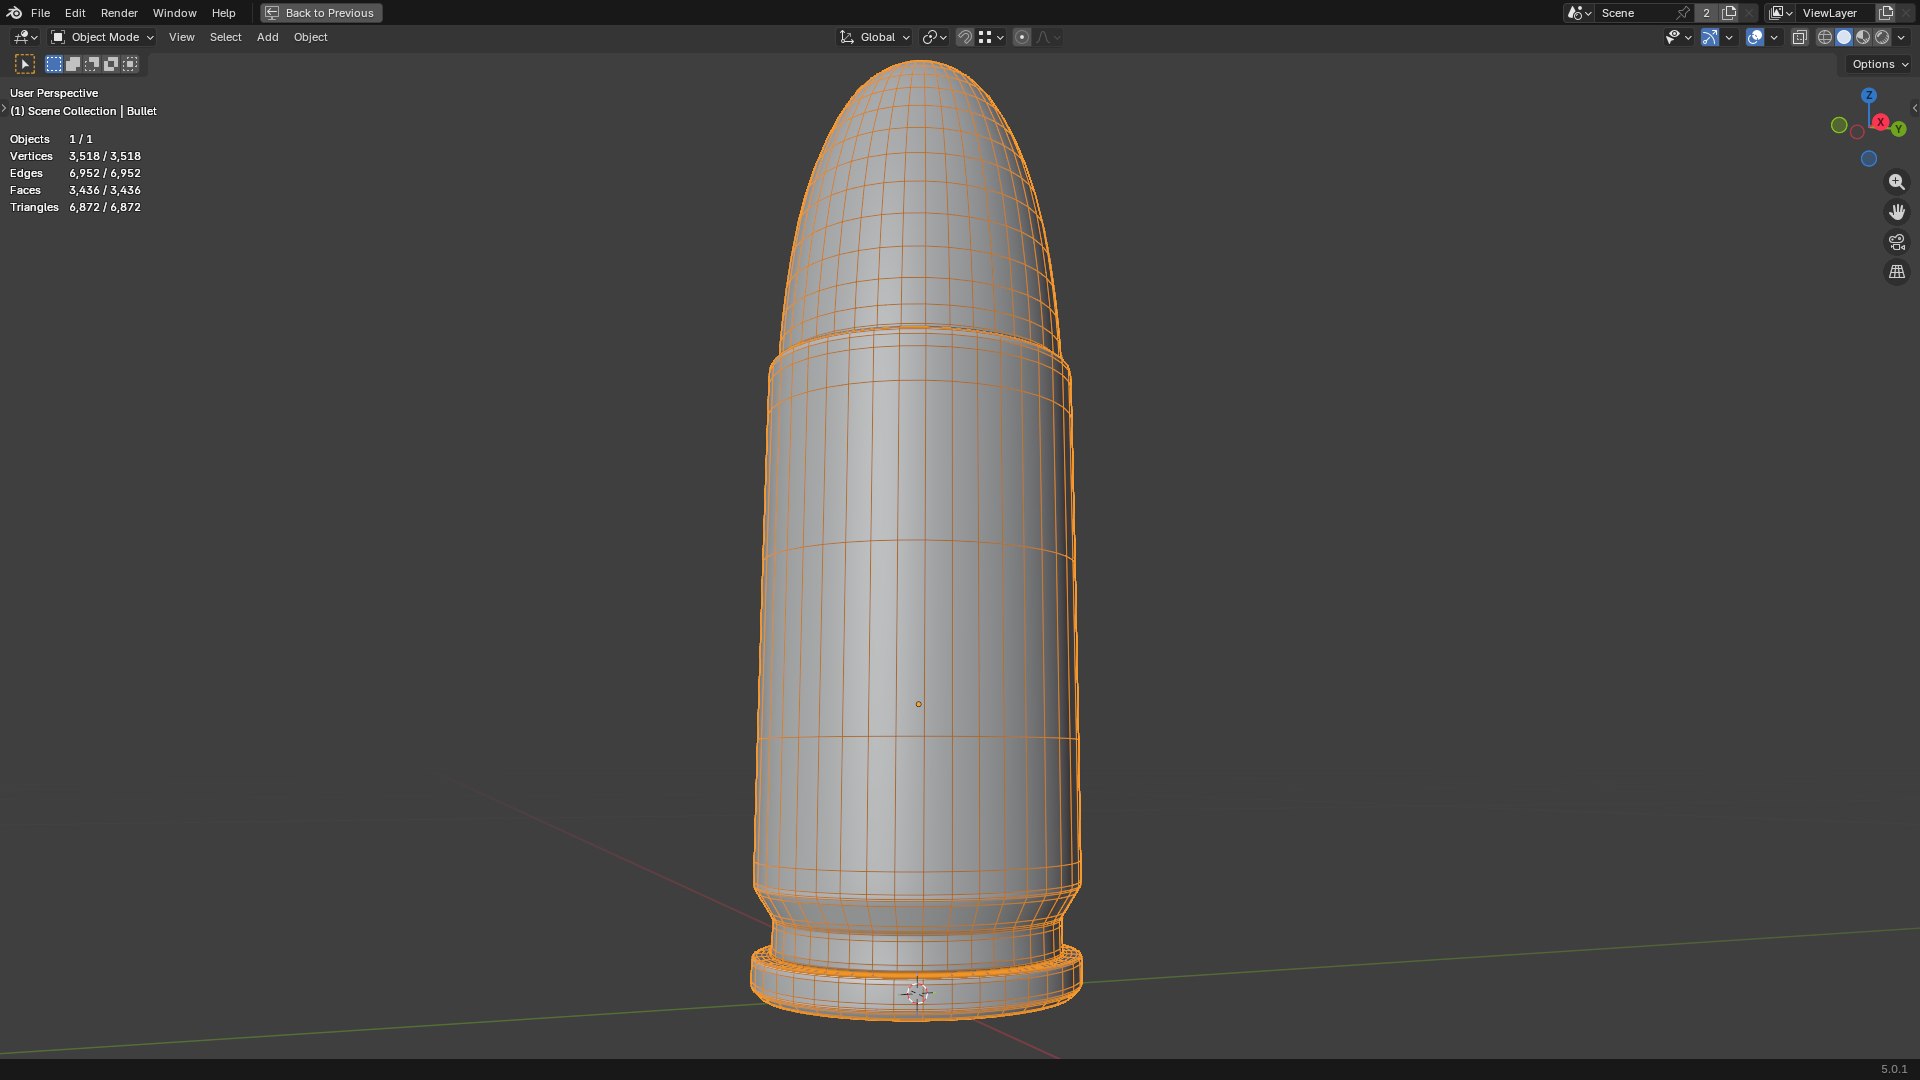Open the shading options dropdown arrow
This screenshot has height=1080, width=1920.
click(x=1901, y=37)
